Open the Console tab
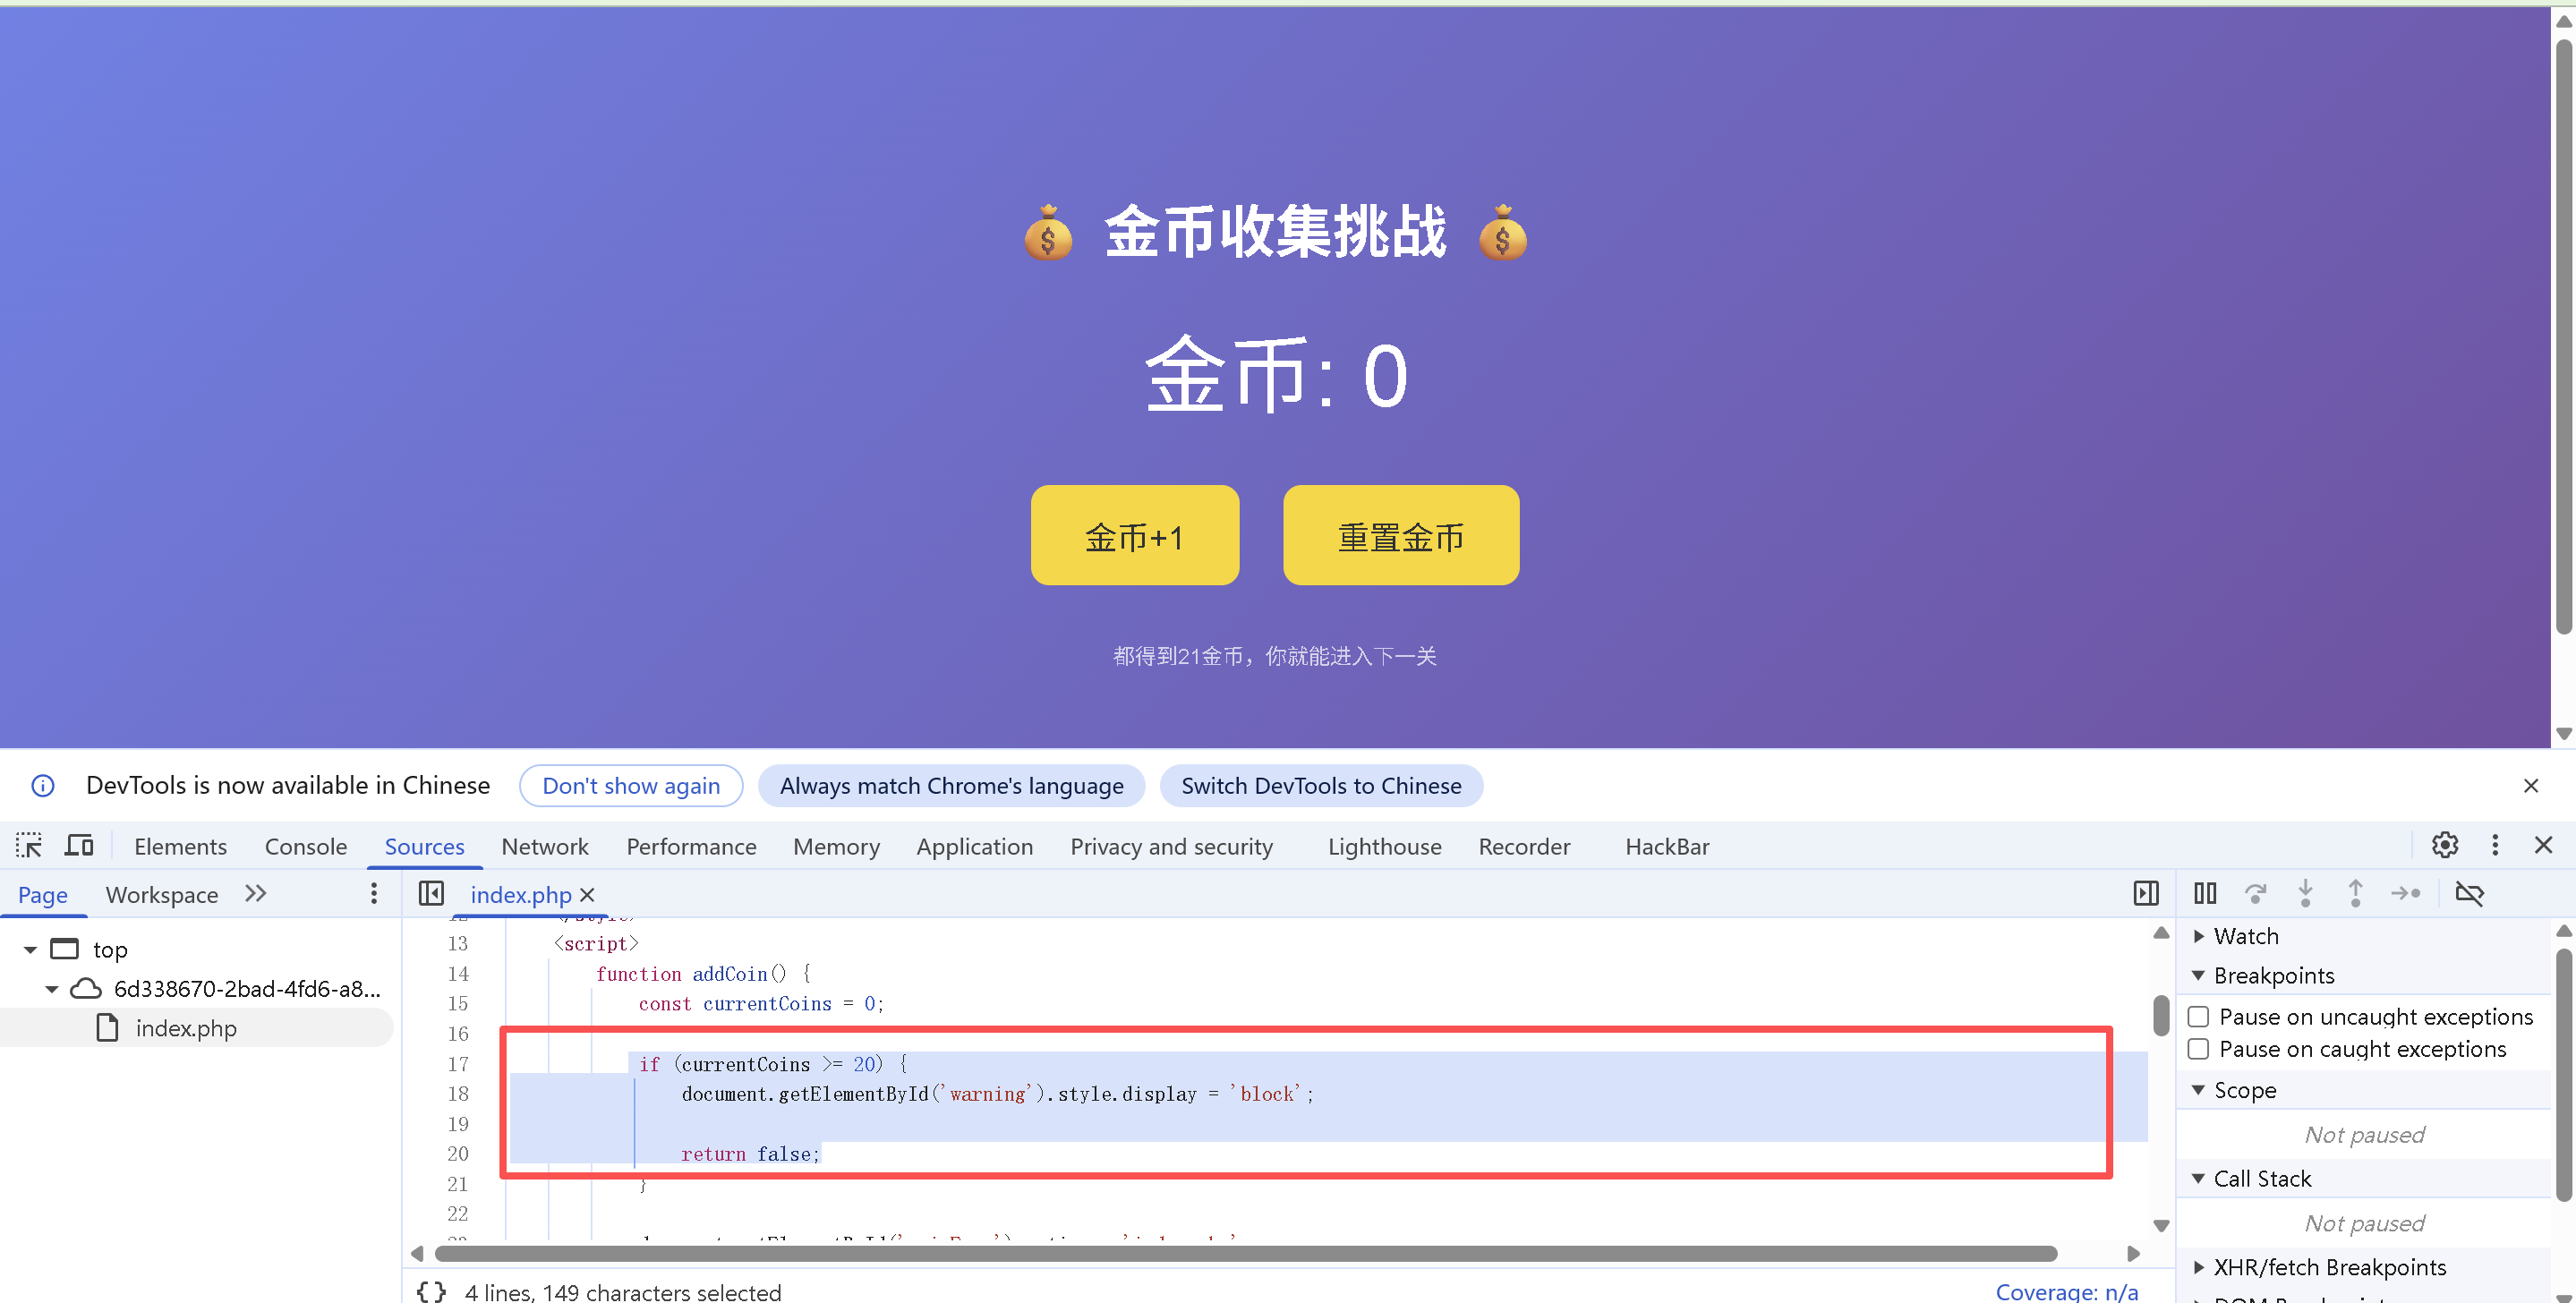2576x1303 pixels. pos(305,846)
